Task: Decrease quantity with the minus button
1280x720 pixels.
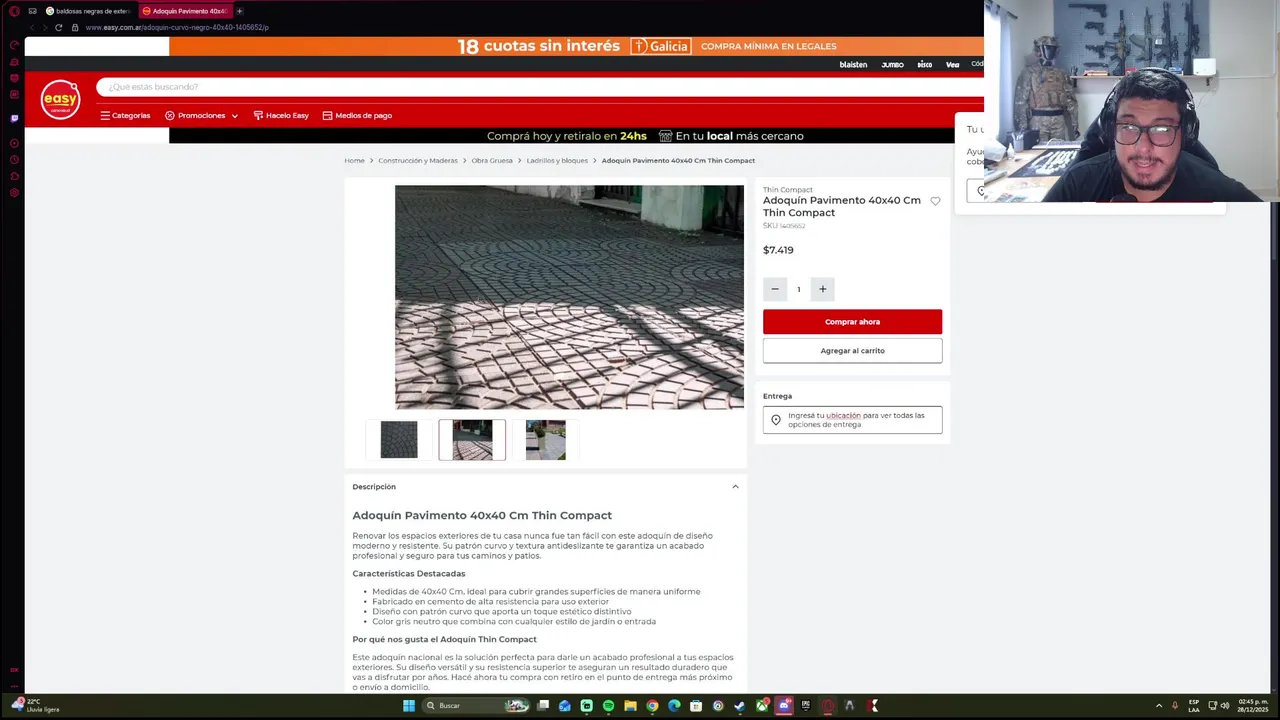Action: pos(775,289)
